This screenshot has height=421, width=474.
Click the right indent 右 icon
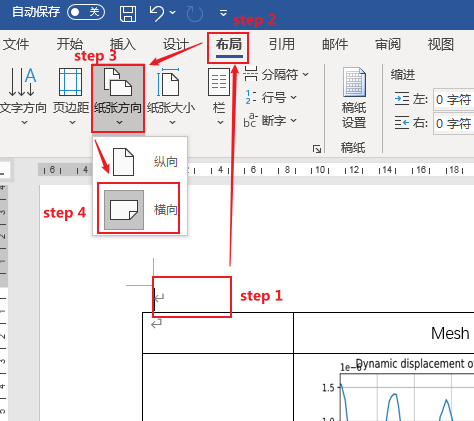402,123
